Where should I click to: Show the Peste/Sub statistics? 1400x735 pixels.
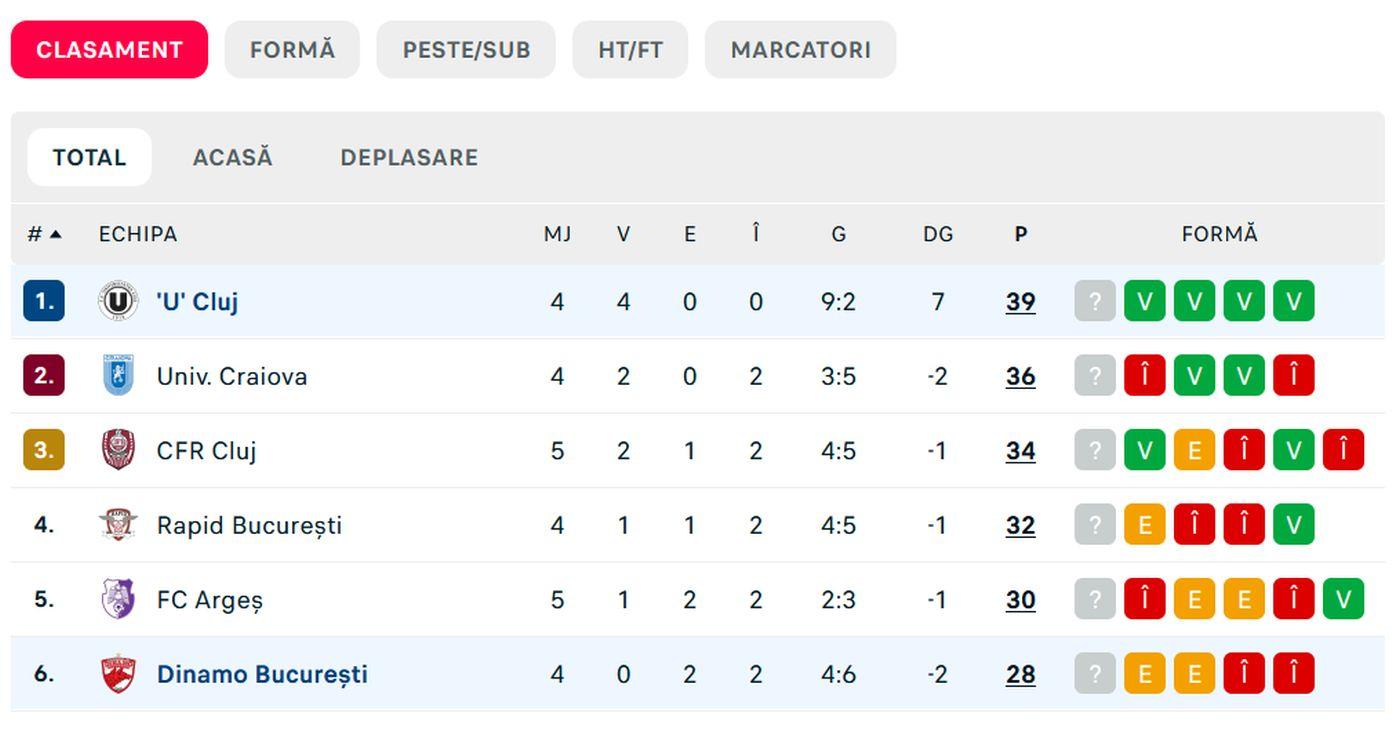(x=466, y=50)
